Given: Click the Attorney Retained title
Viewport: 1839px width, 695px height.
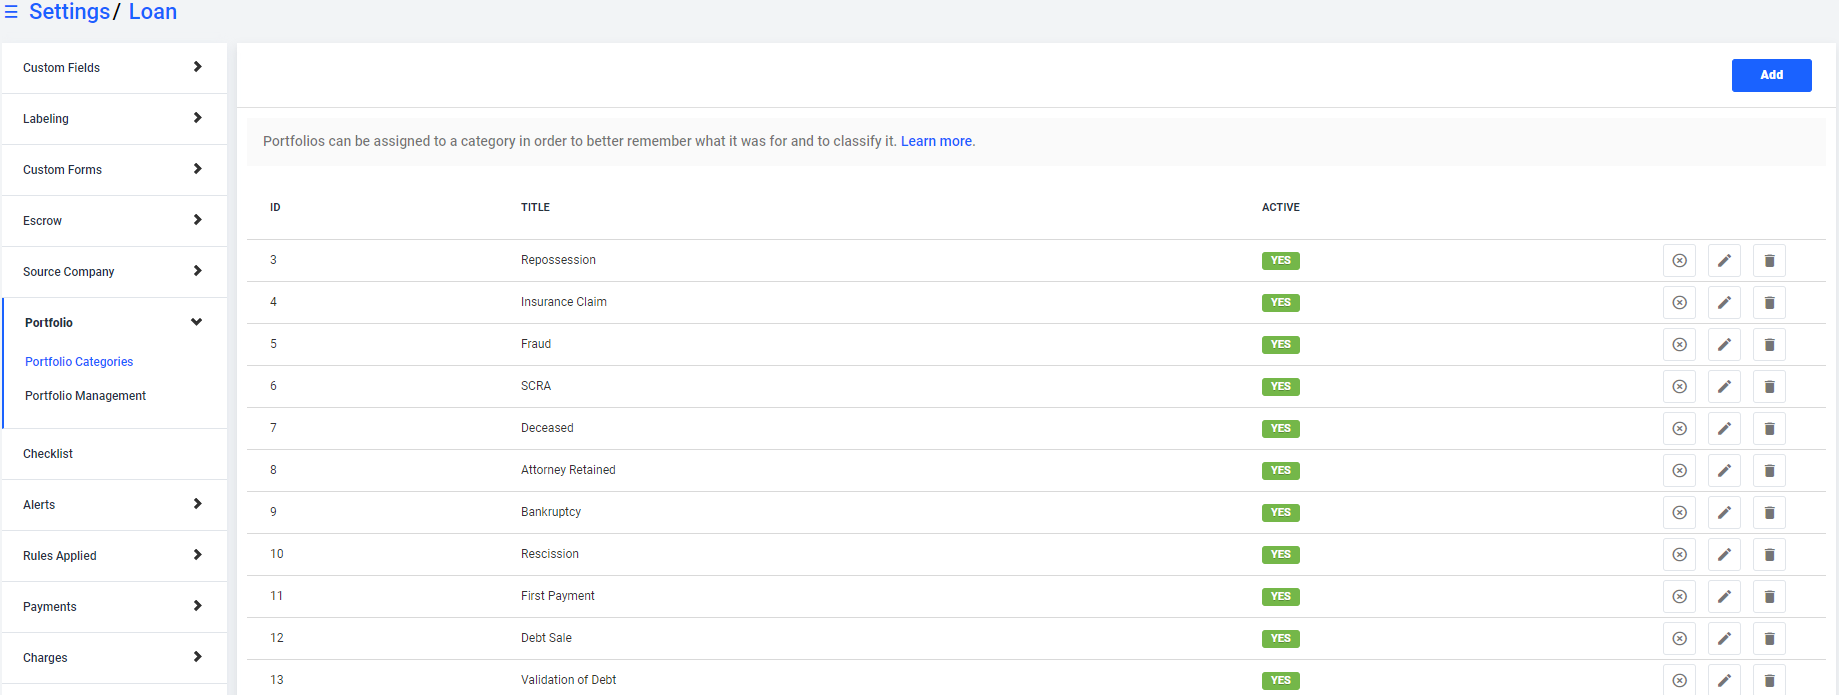Looking at the screenshot, I should coord(568,470).
